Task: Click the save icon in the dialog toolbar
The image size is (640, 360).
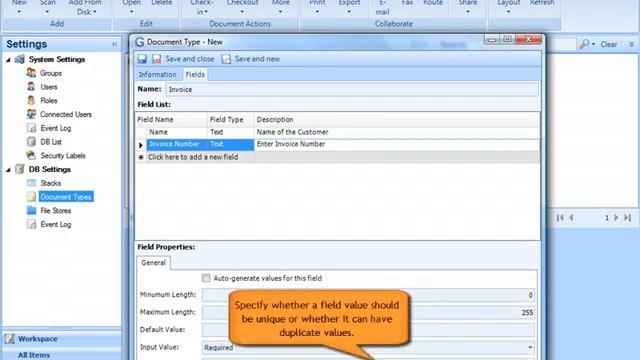Action: (x=142, y=59)
